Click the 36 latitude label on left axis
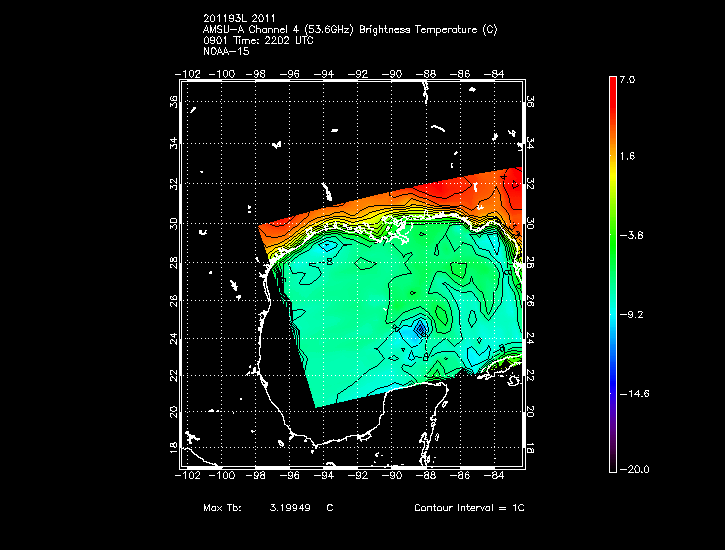The height and width of the screenshot is (550, 725). [x=173, y=102]
